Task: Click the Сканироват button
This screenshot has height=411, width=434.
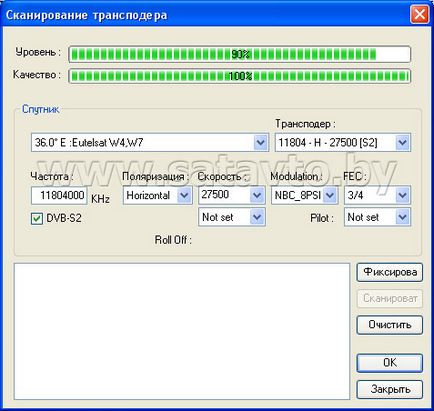Action: pyautogui.click(x=390, y=298)
